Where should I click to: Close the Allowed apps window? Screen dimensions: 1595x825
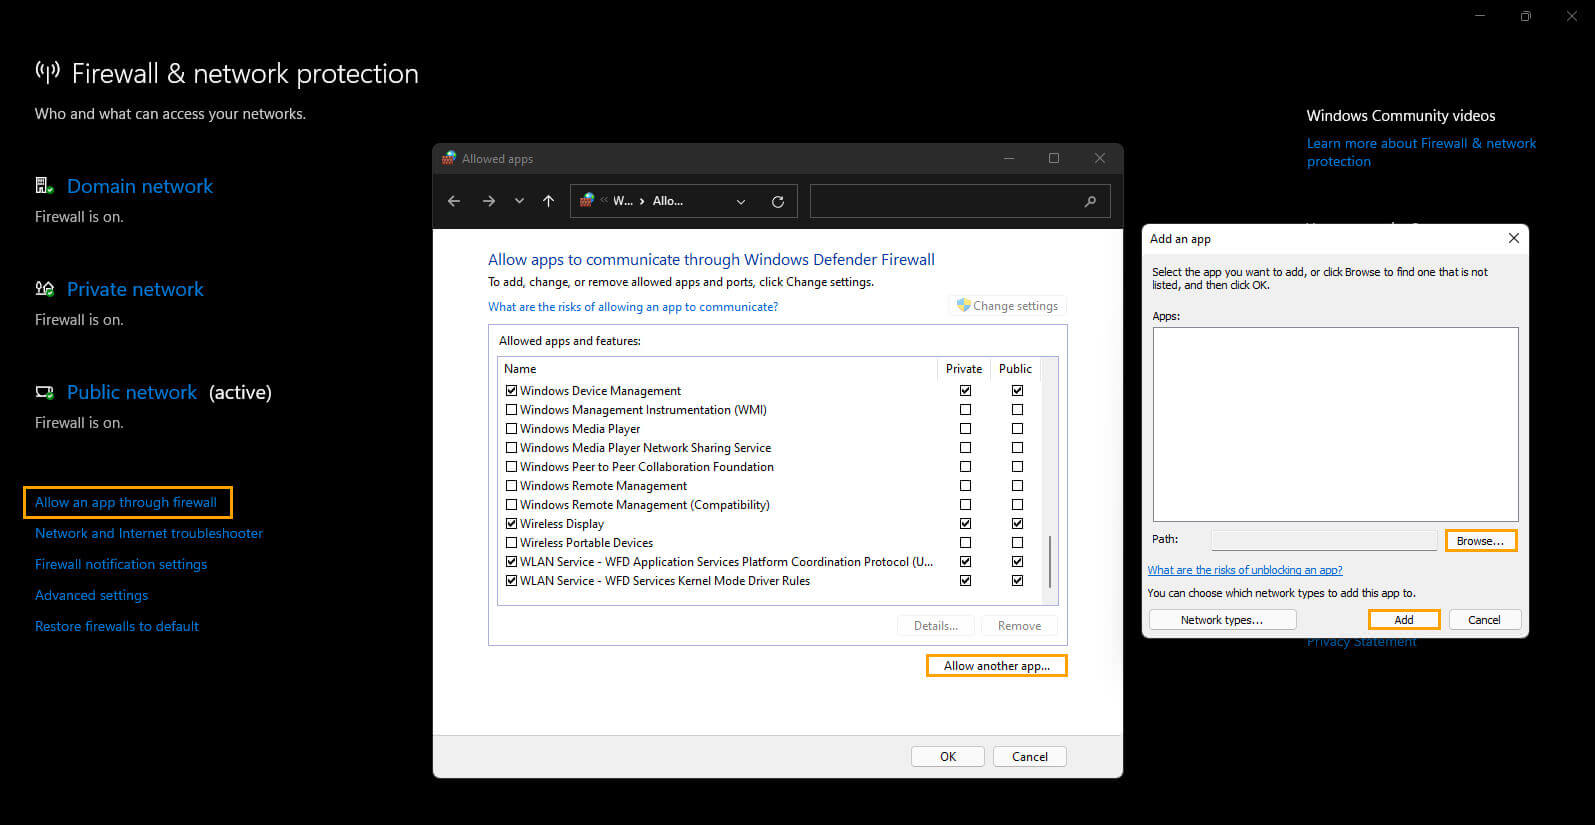[1100, 158]
